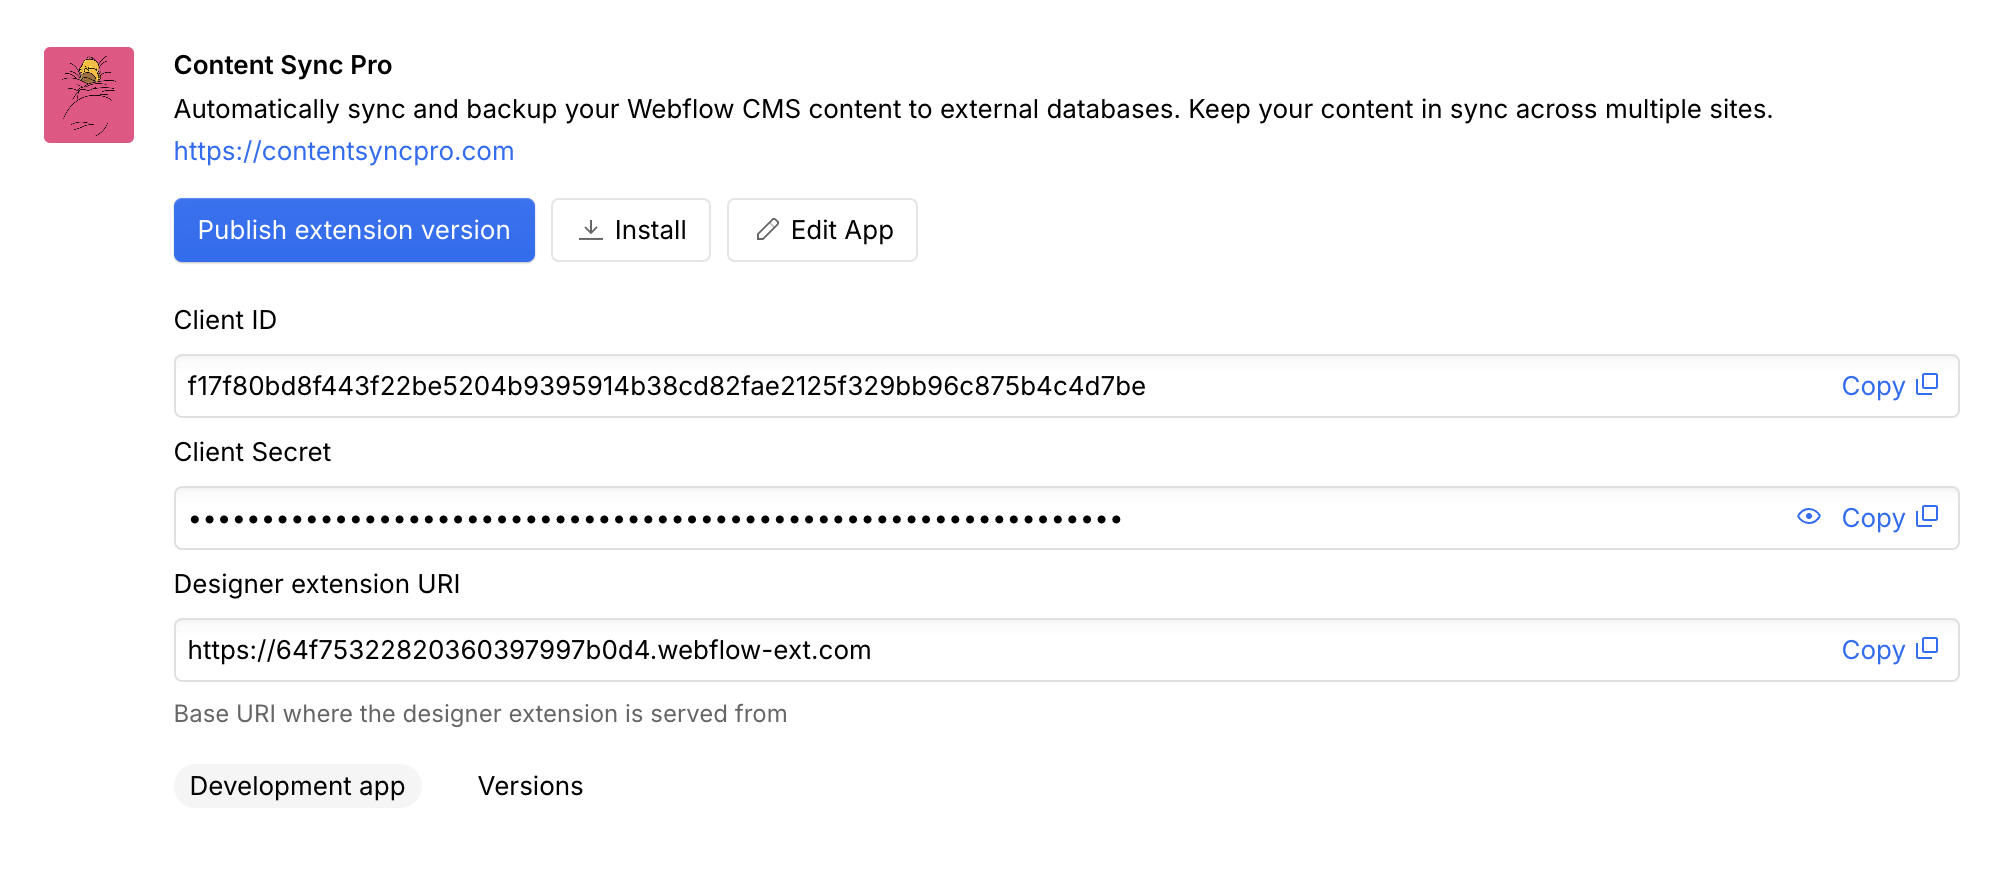Click Copy next to the Client Secret field
2002x876 pixels.
(x=1872, y=517)
